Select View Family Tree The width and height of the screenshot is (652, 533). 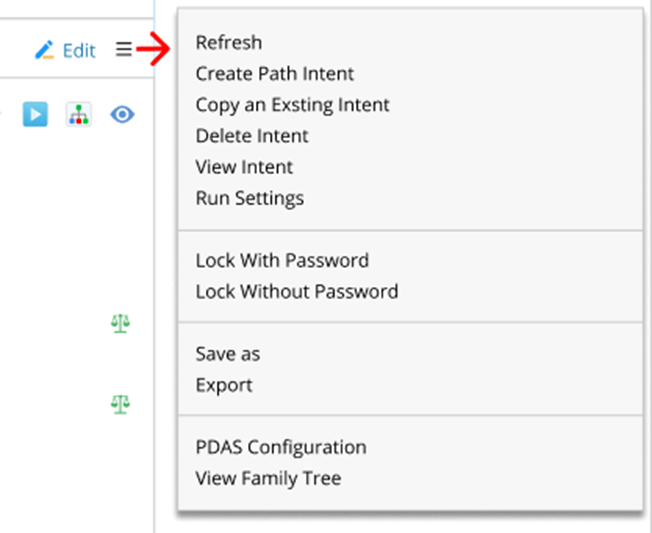pos(268,478)
